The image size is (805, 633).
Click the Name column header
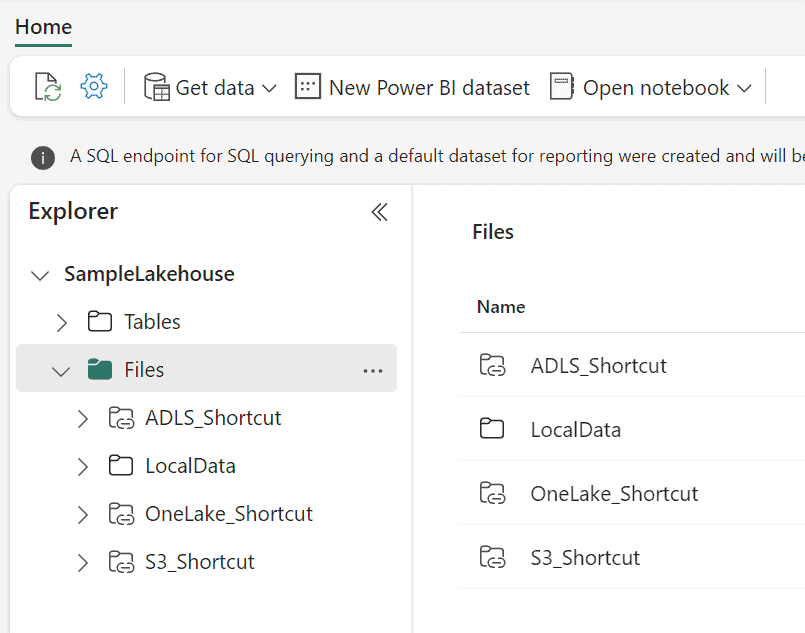point(501,307)
